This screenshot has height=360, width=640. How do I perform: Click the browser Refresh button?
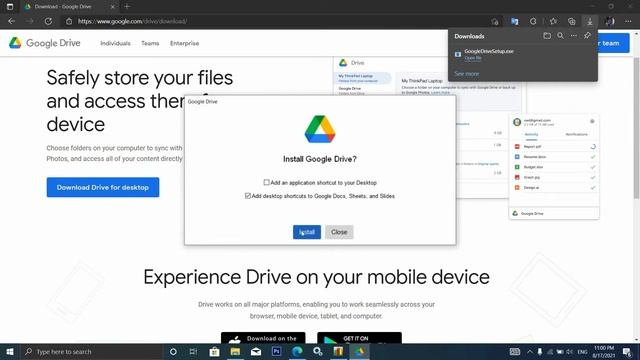[x=48, y=21]
